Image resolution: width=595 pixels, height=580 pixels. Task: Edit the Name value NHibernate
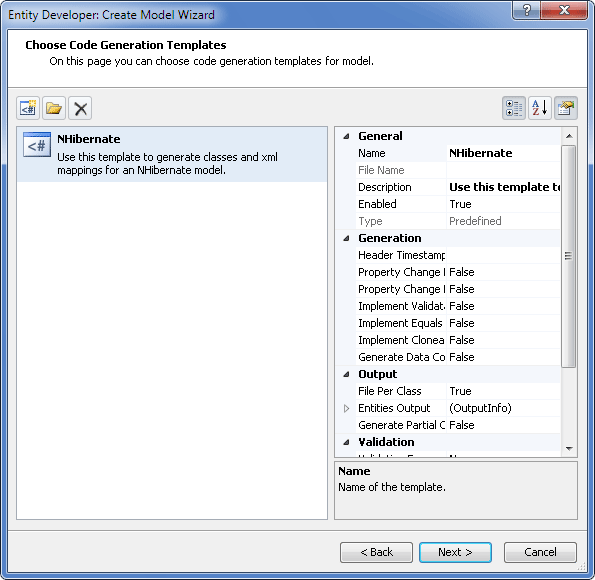480,153
